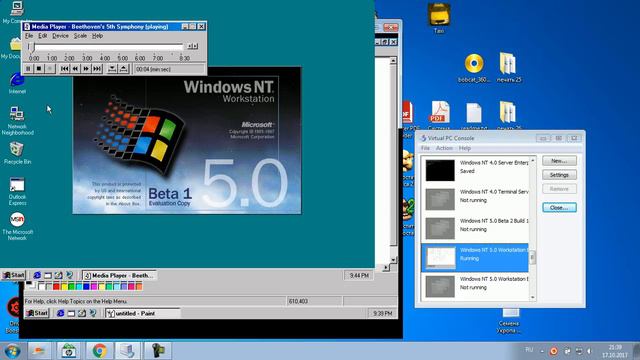Click video camera recorder icon in taskbar

tap(158, 351)
